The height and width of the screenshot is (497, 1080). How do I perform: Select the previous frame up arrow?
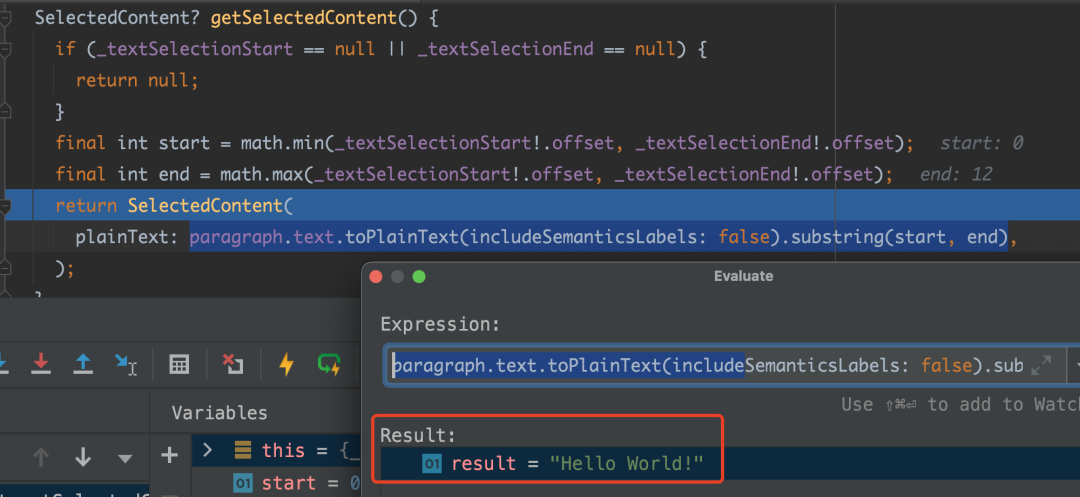point(41,457)
